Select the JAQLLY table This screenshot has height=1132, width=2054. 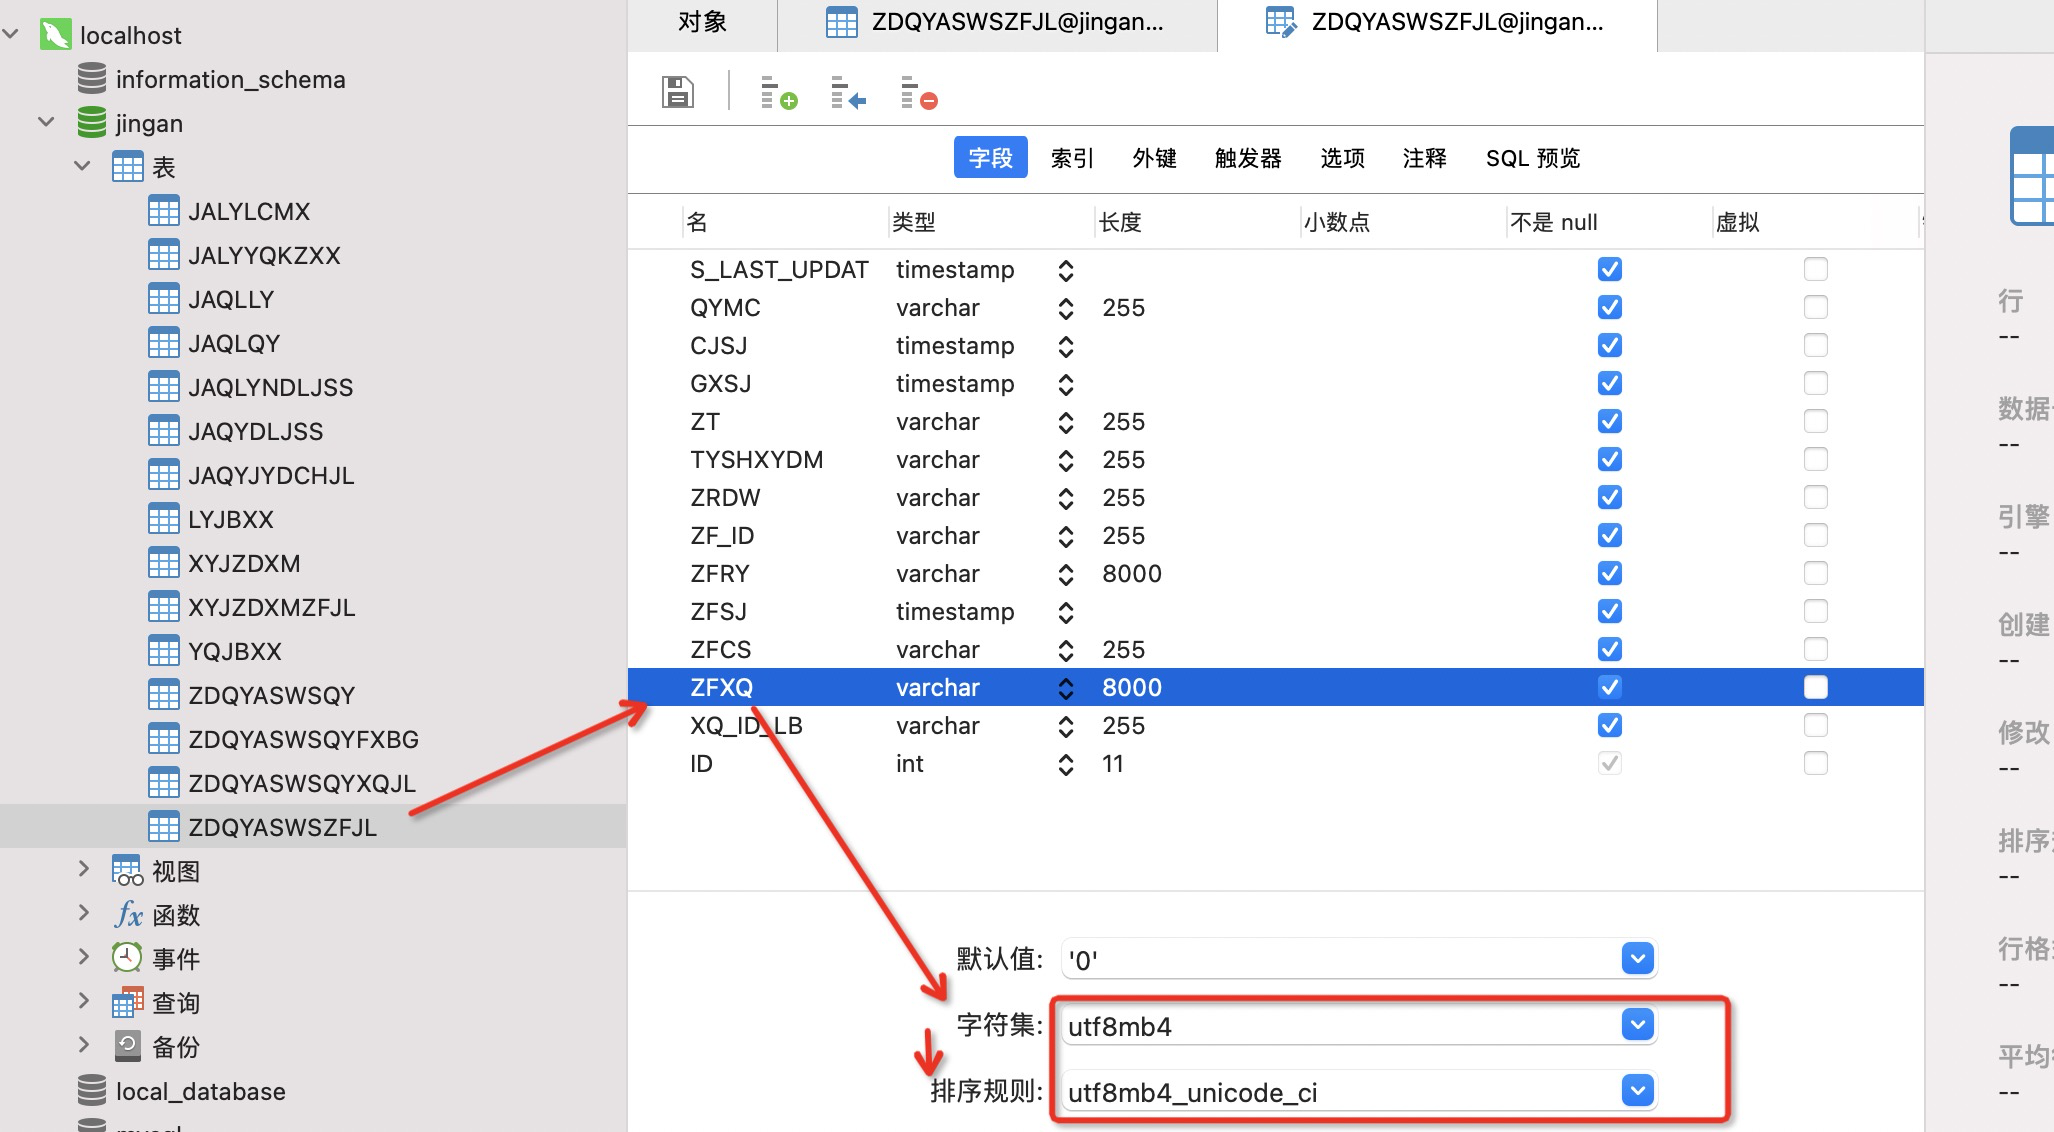pos(231,299)
